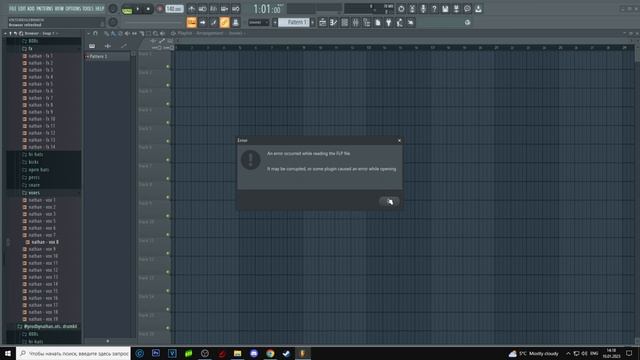The width and height of the screenshot is (640, 360).
Task: Open the Playlist view icon
Action: point(322,22)
